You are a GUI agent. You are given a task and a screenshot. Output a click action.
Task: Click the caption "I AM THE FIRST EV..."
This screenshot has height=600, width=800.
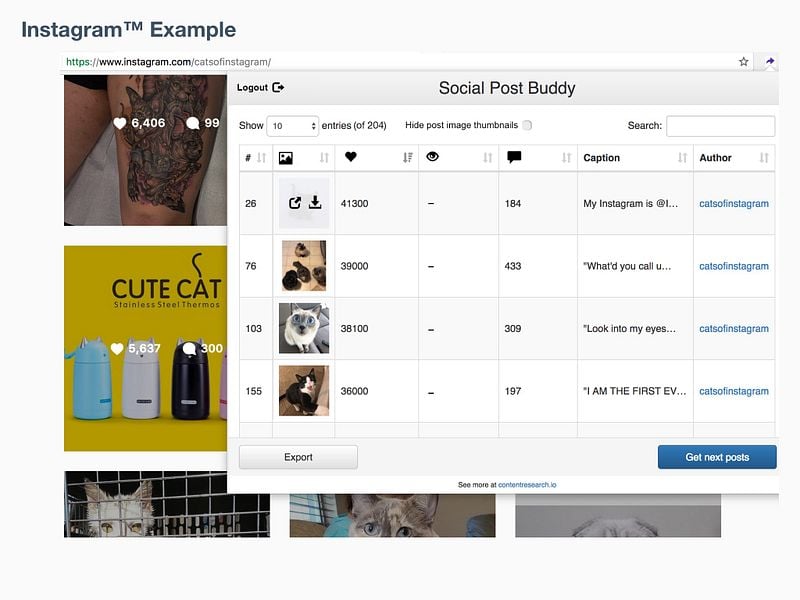coord(635,391)
